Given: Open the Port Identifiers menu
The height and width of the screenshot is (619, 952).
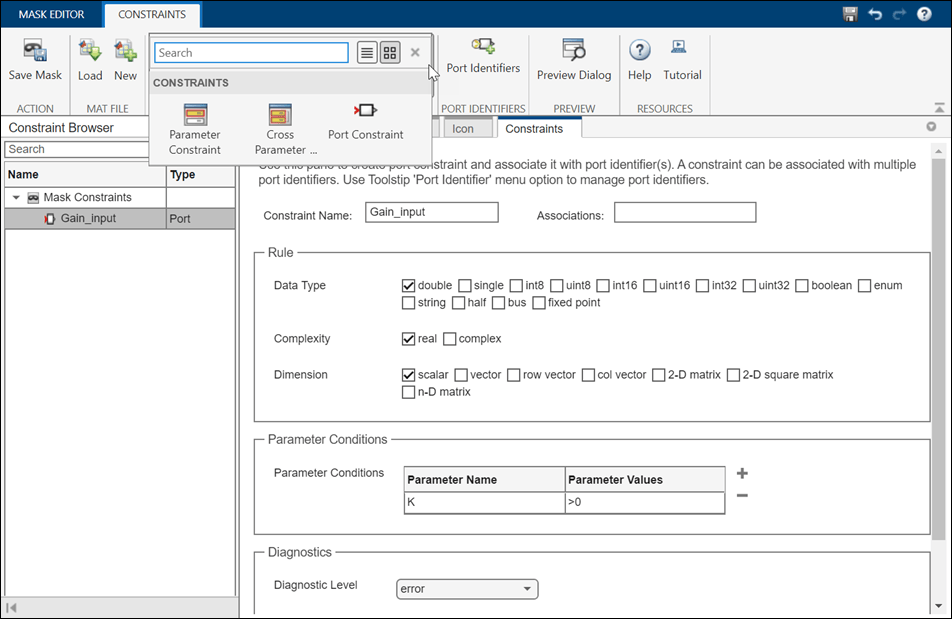Looking at the screenshot, I should point(483,56).
